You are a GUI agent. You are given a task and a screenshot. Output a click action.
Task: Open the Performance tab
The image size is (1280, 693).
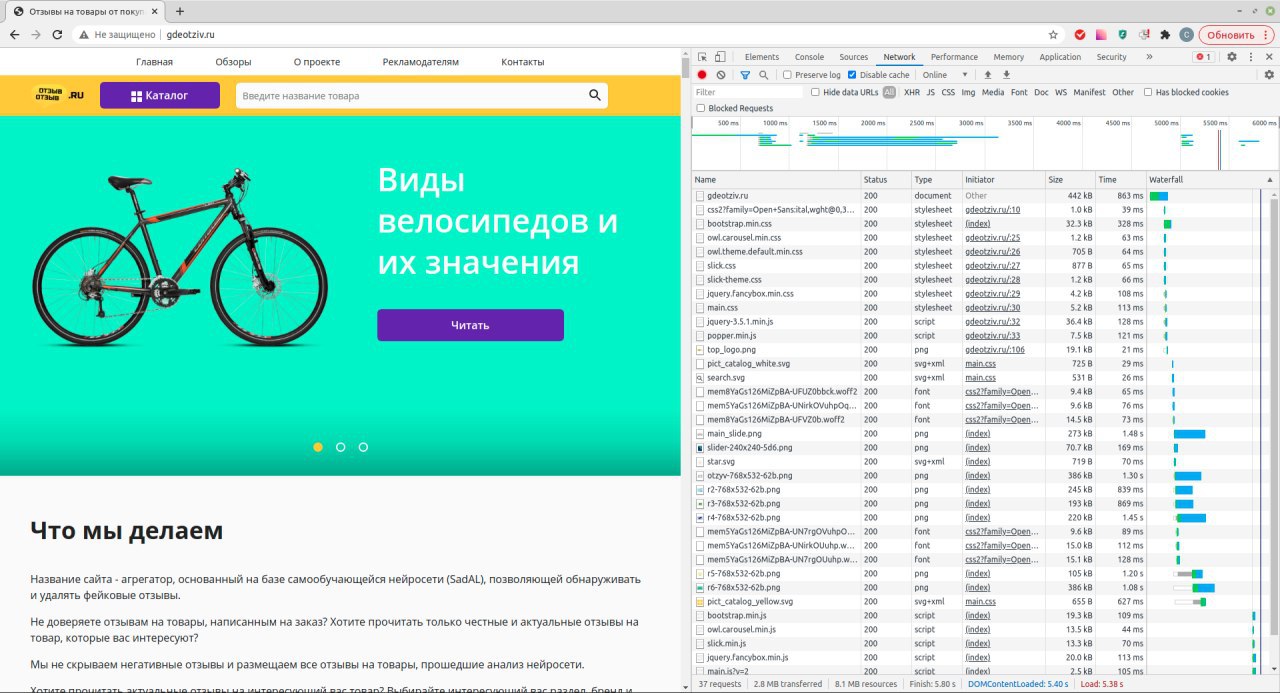[x=954, y=57]
